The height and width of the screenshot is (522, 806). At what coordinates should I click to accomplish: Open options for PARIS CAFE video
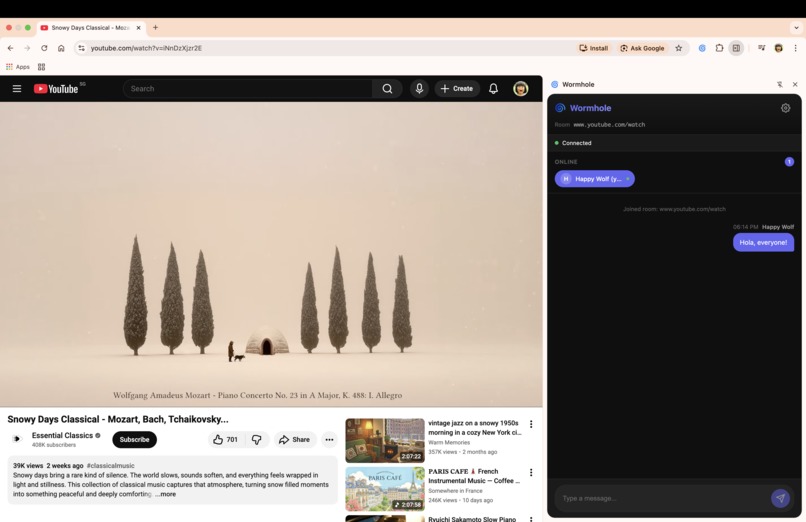coord(531,473)
